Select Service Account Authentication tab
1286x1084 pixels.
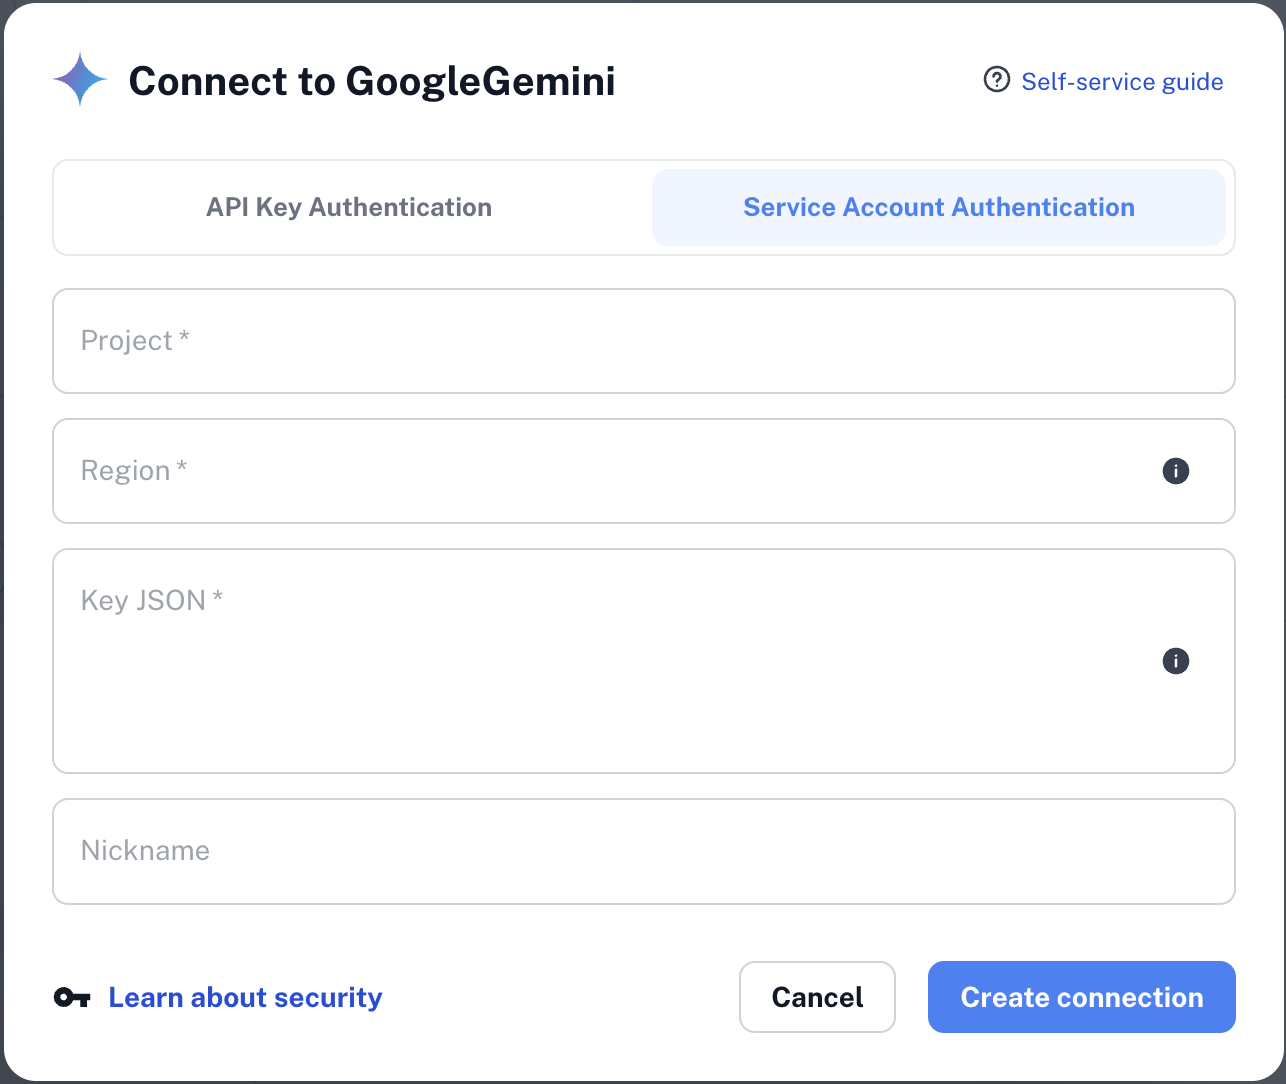coord(938,207)
